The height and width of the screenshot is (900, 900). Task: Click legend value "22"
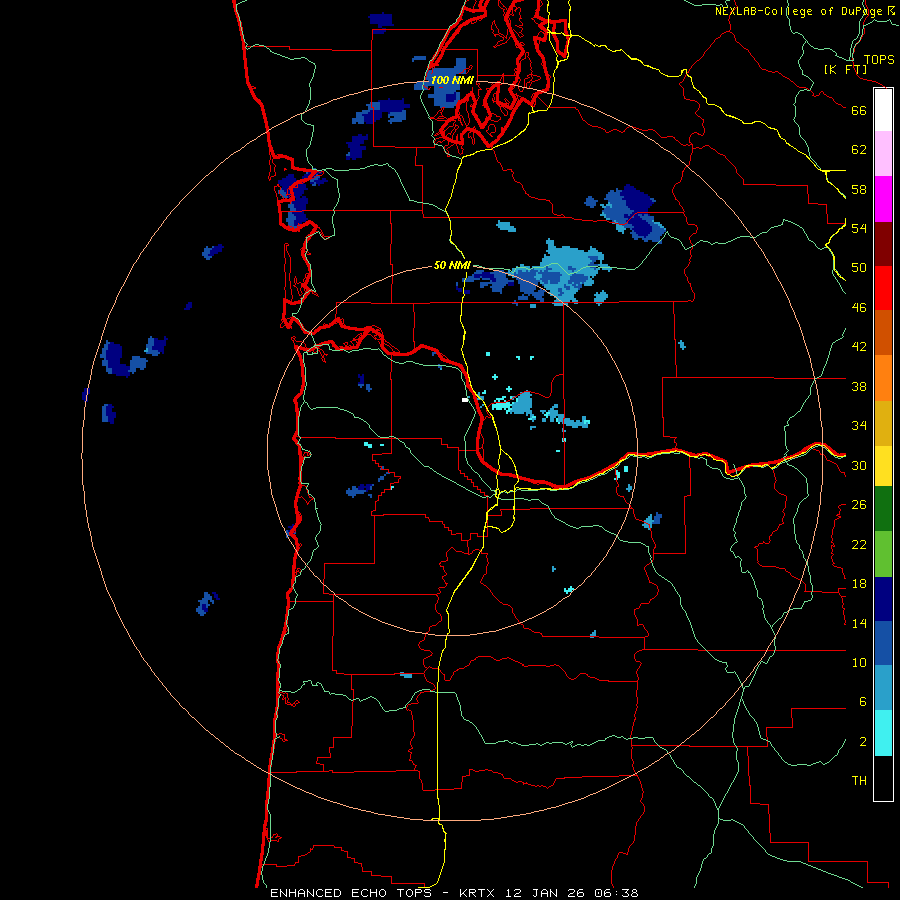pyautogui.click(x=859, y=544)
